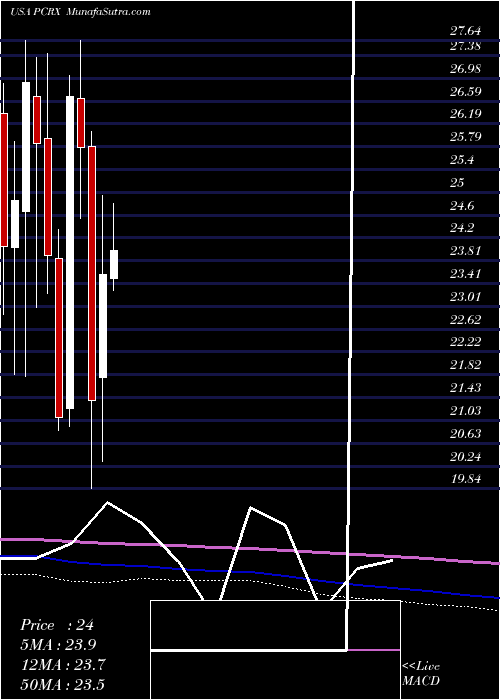Select the 20.63 price axis label

click(x=465, y=433)
